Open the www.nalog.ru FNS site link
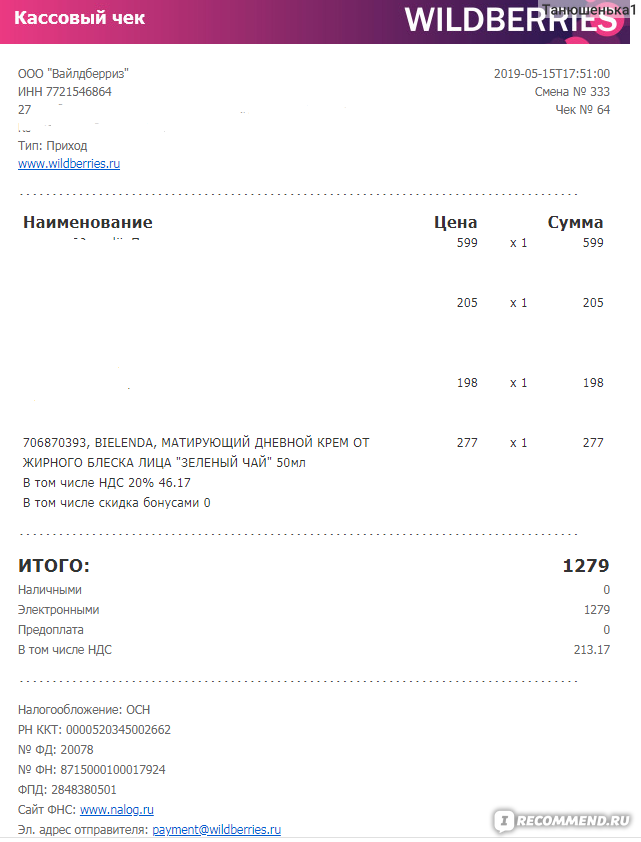 (116, 809)
